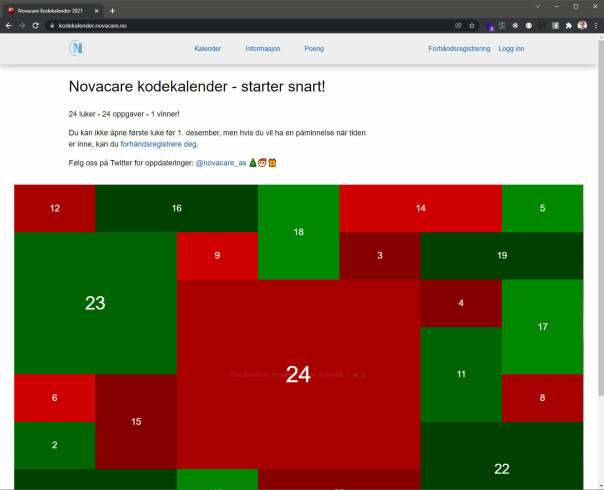Click the paw-shaped extension icon
Image resolution: width=604 pixels, height=490 pixels.
point(515,25)
